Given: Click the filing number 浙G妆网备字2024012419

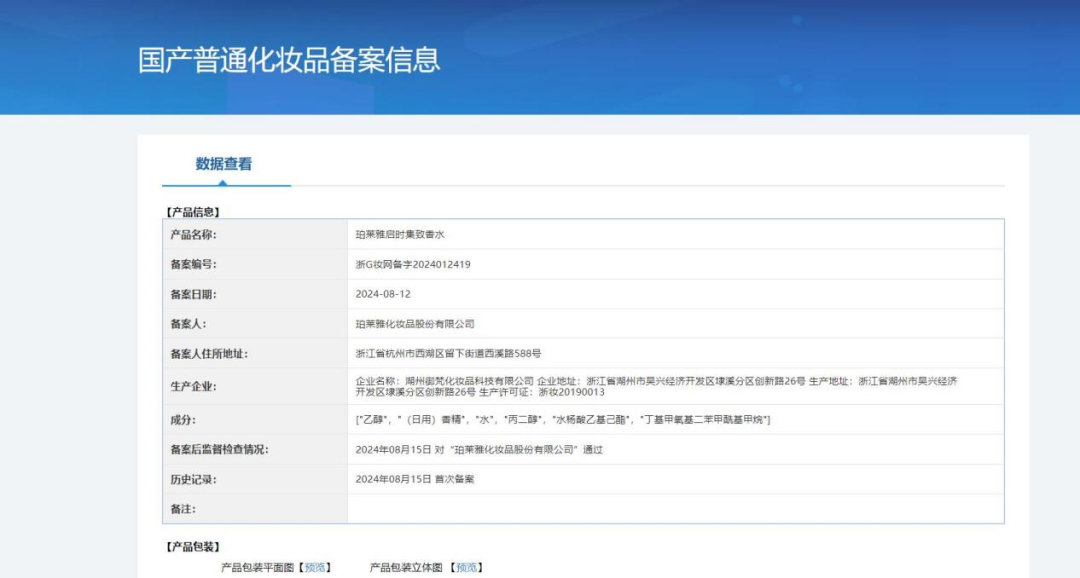Looking at the screenshot, I should (x=413, y=264).
